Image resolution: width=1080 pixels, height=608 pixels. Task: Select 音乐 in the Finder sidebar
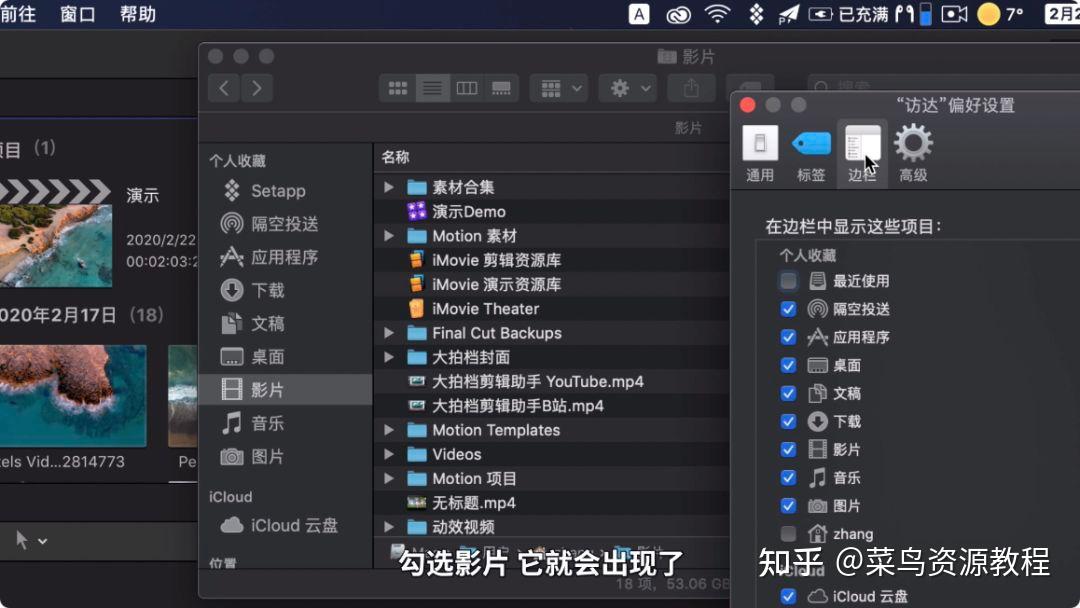(265, 423)
